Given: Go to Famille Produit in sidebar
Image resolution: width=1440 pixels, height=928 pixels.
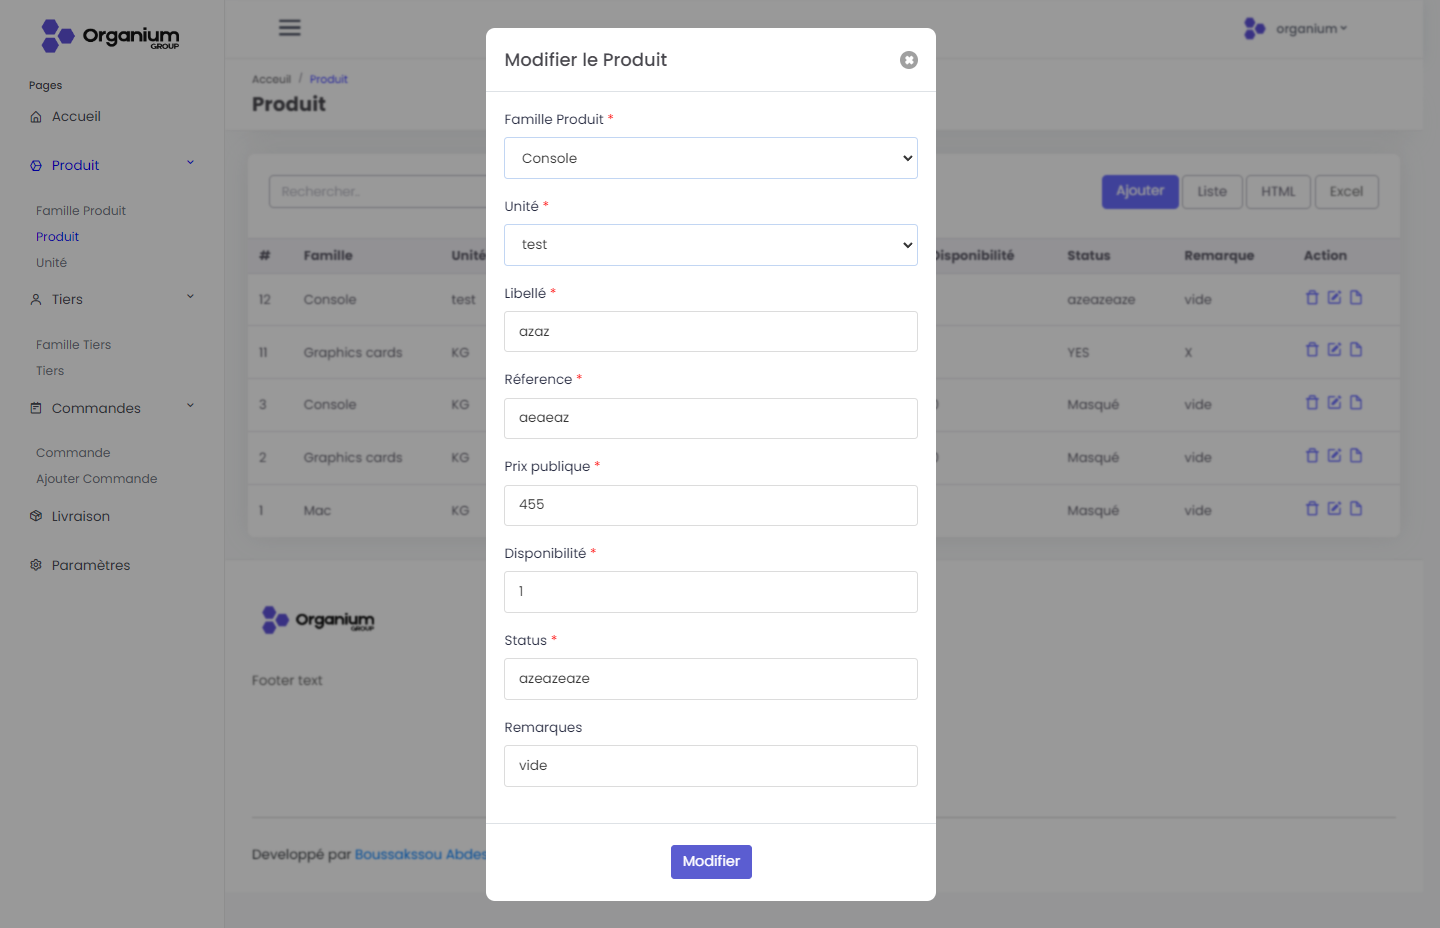Looking at the screenshot, I should click(81, 211).
